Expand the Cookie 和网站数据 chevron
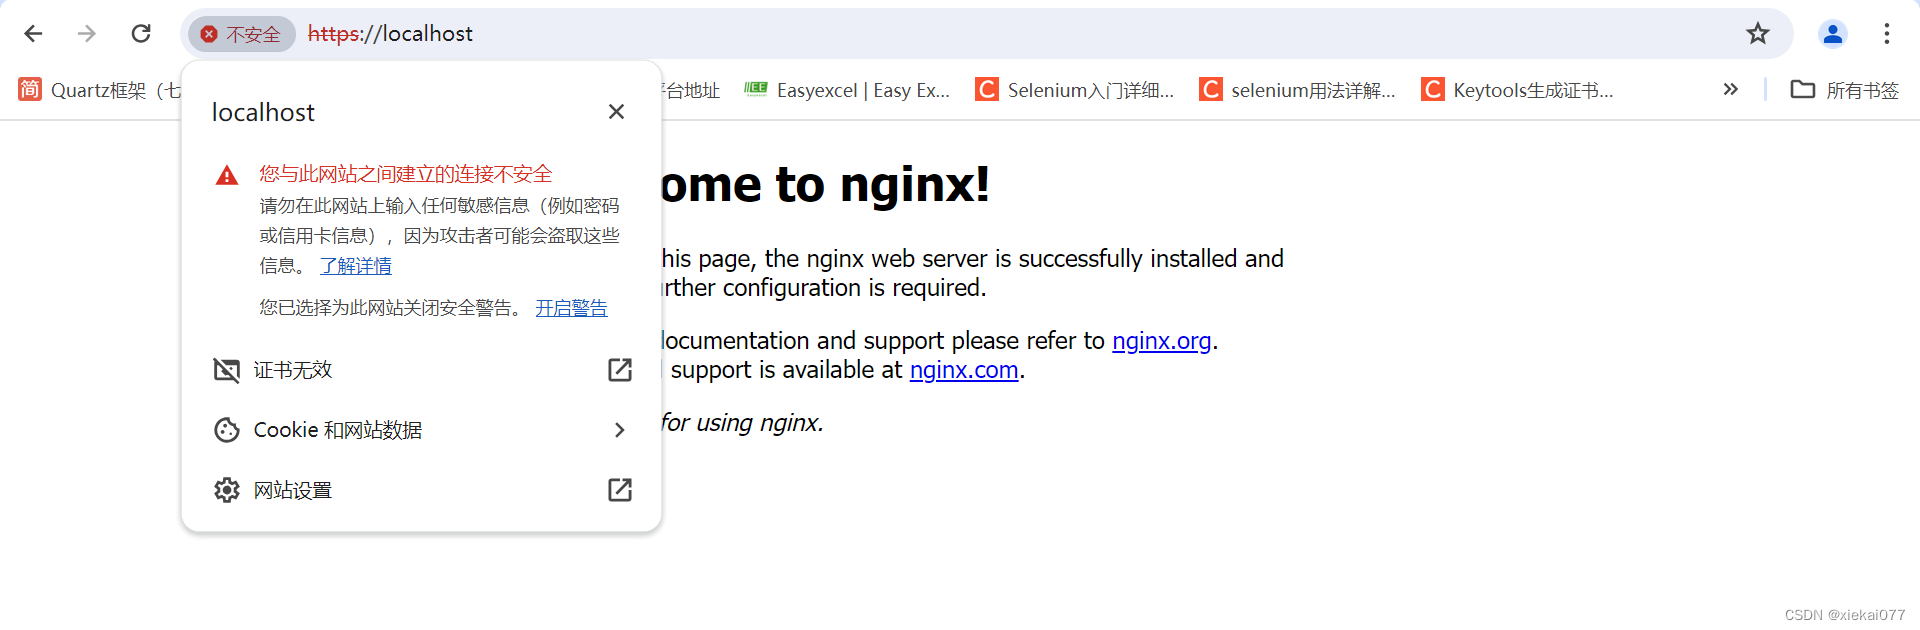Screen dimensions: 1920x630 [620, 430]
